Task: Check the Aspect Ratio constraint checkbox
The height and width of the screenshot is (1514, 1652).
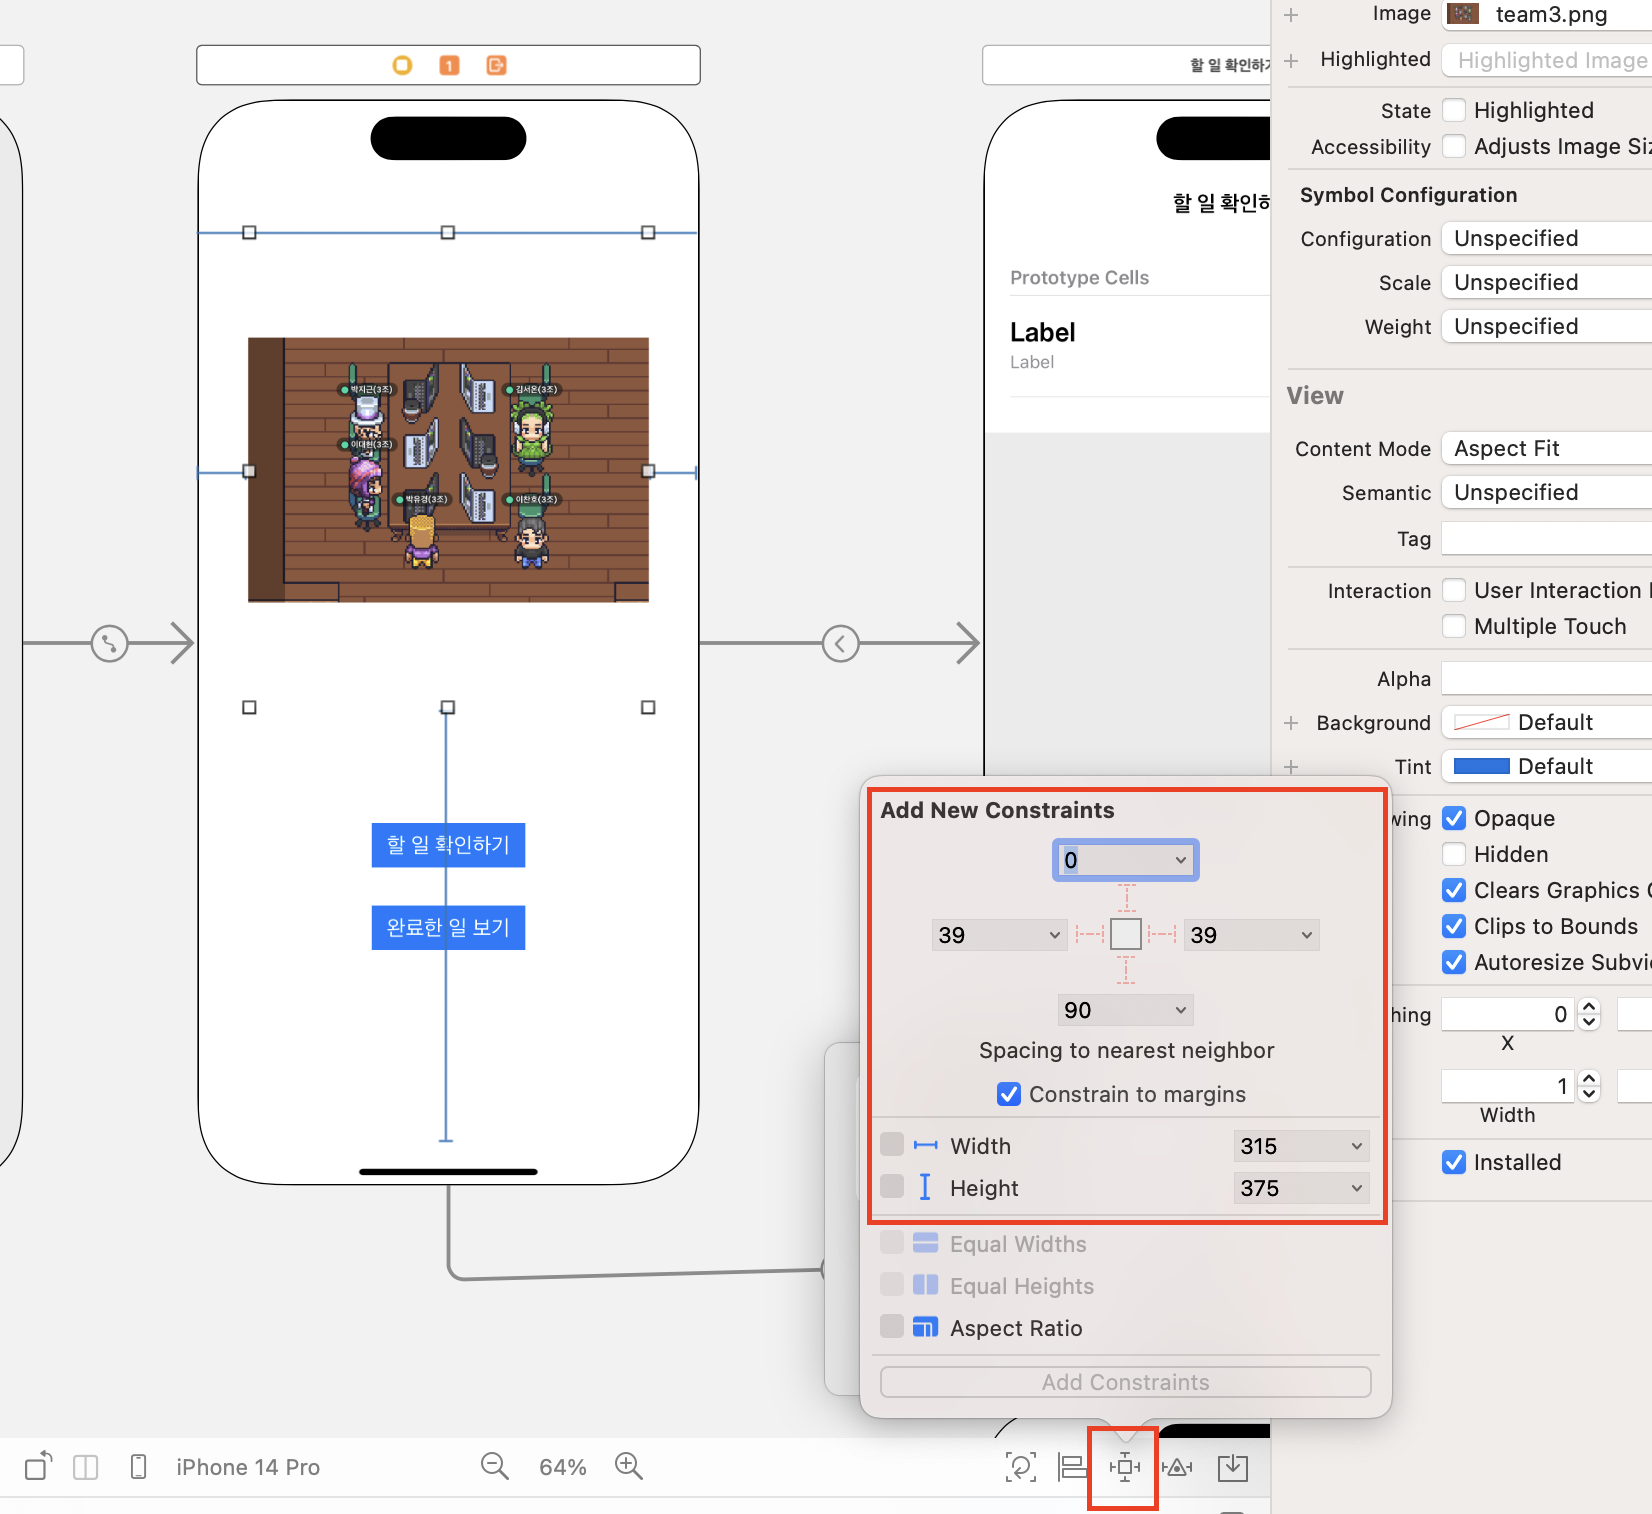Action: [892, 1326]
